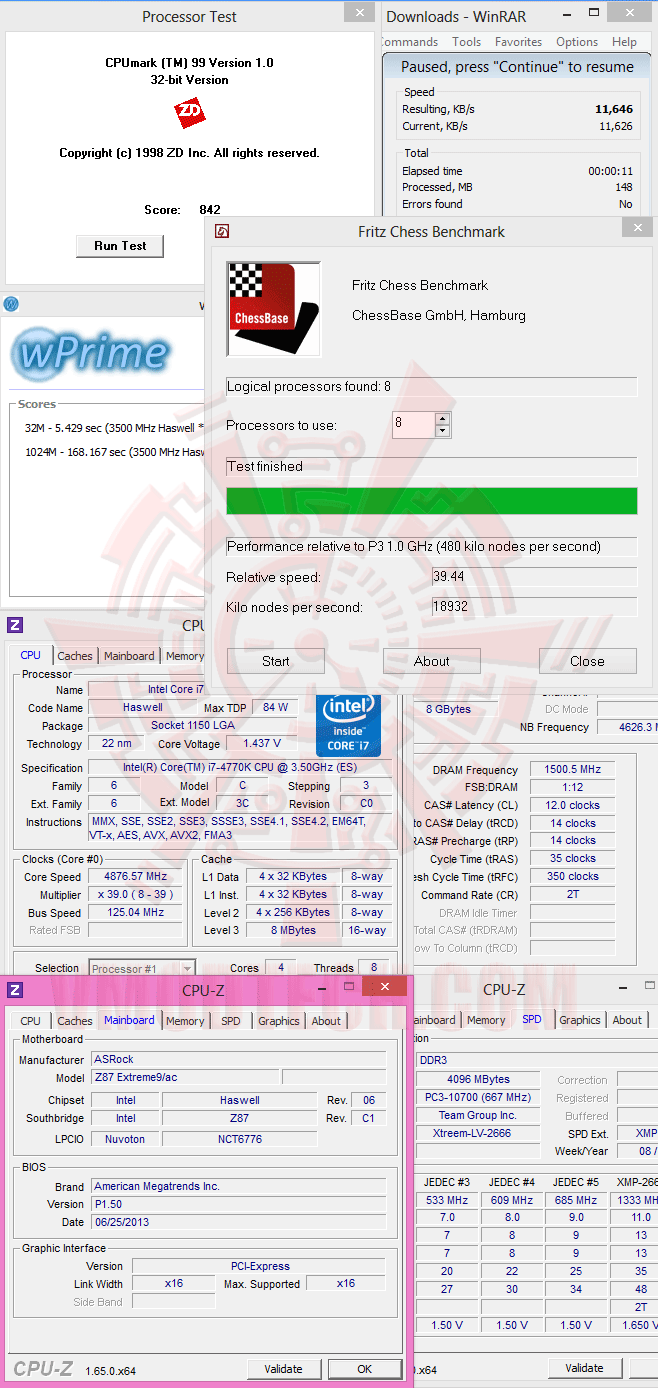This screenshot has width=658, height=1388.
Task: Click the BIOS version P1.50 field
Action: point(238,1204)
